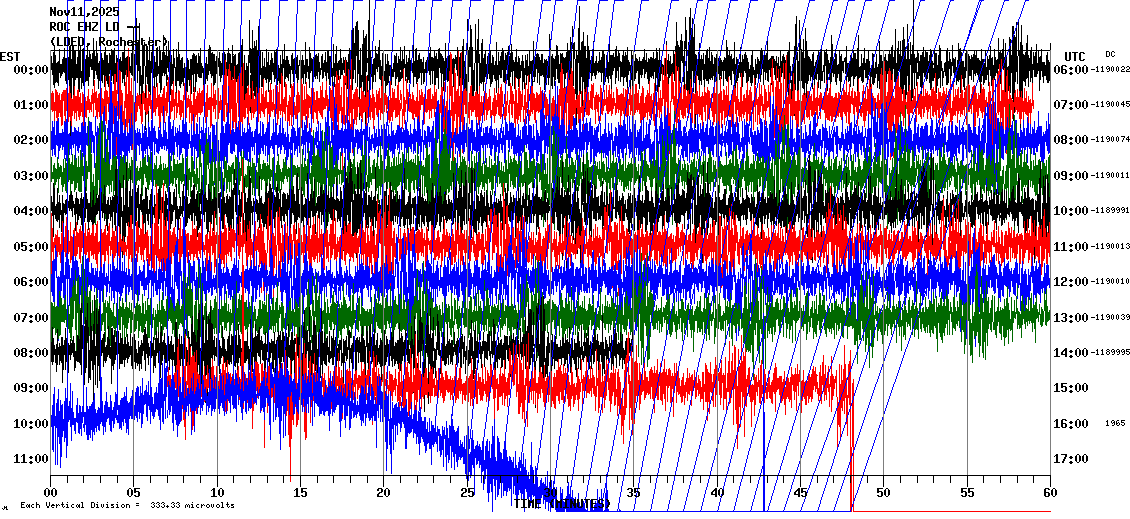
Task: Click the DC offset value -1190022
Action: coord(1110,70)
